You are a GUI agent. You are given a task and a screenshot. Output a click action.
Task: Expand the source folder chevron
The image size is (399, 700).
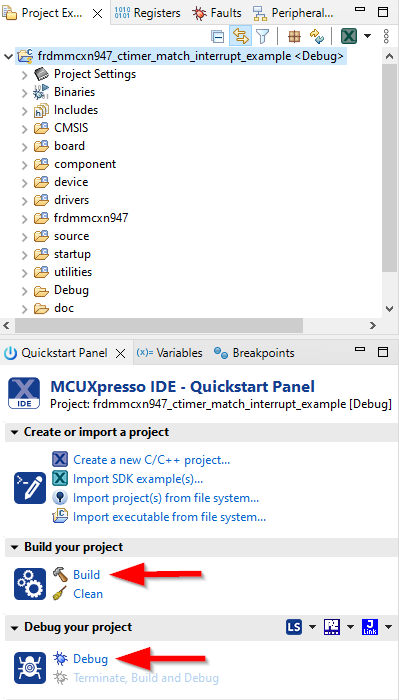(25, 237)
